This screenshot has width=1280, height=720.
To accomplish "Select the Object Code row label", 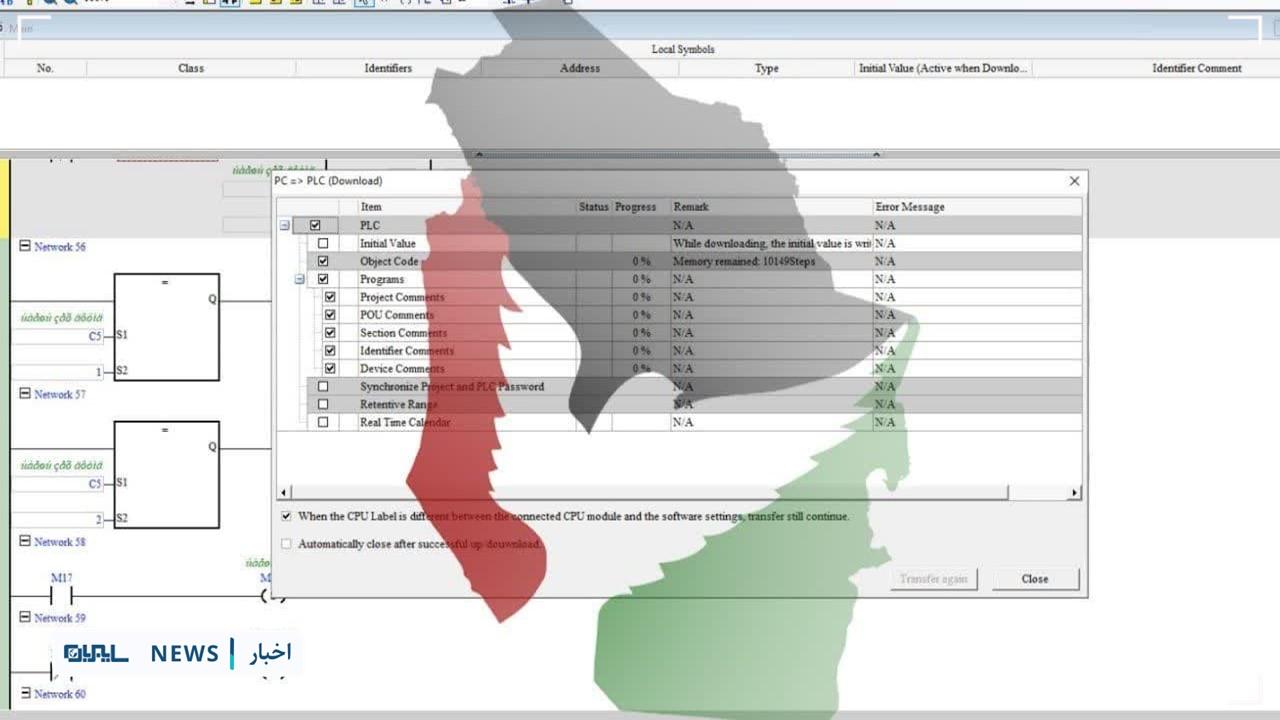I will tap(389, 262).
